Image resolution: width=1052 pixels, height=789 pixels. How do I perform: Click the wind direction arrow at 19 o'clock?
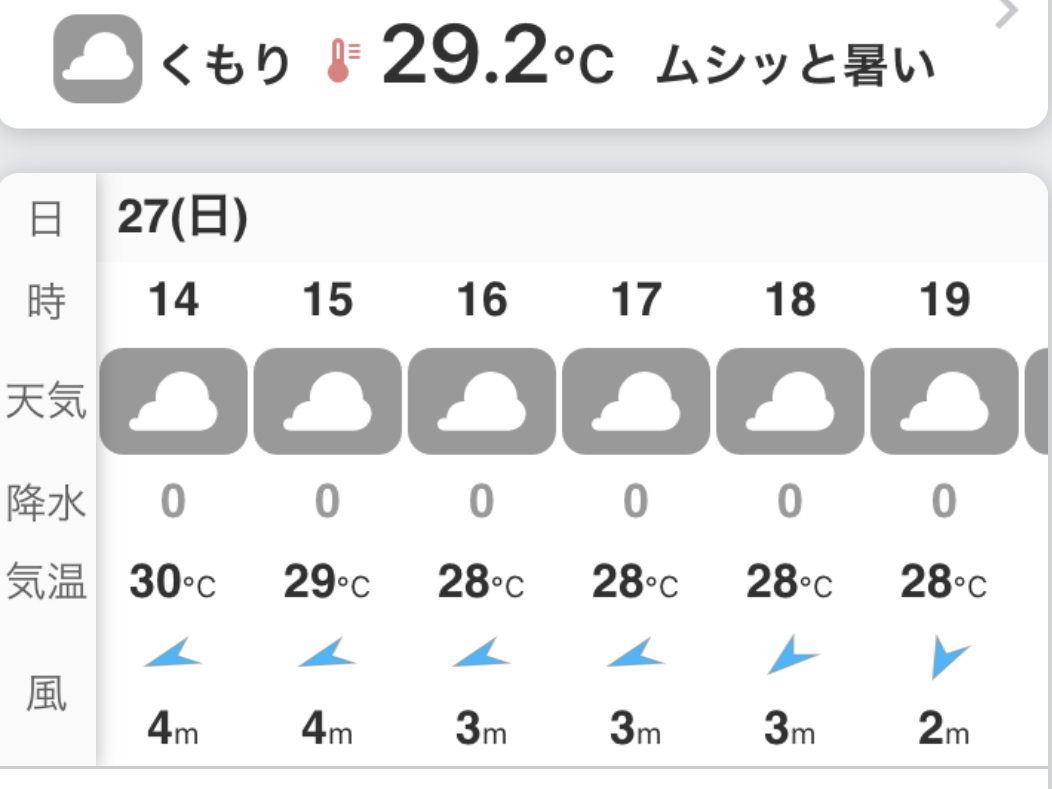pos(945,658)
